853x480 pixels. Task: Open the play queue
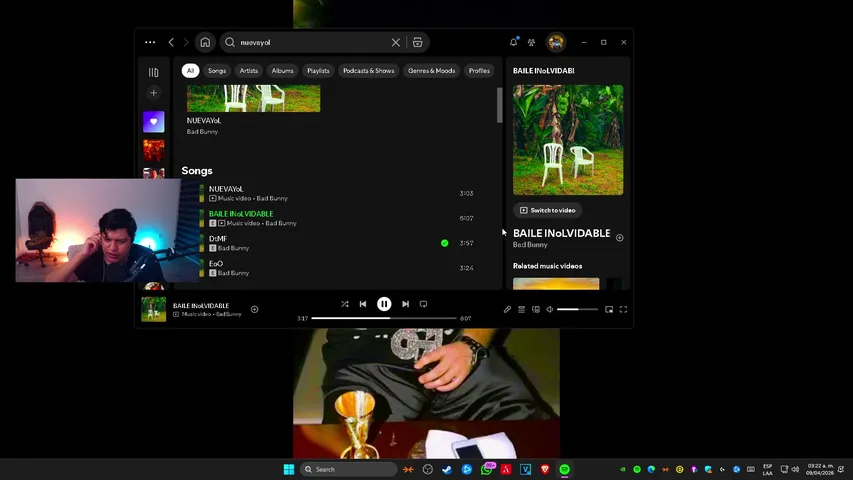(x=521, y=309)
